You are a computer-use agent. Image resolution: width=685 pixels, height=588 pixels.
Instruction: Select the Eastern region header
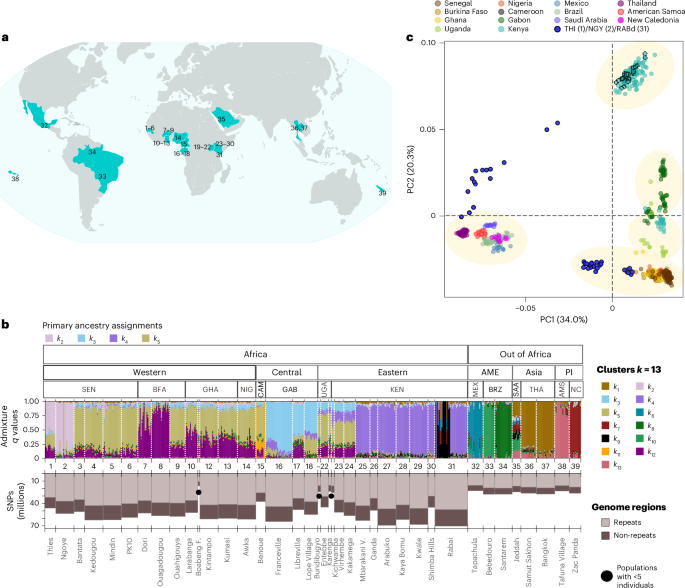392,372
